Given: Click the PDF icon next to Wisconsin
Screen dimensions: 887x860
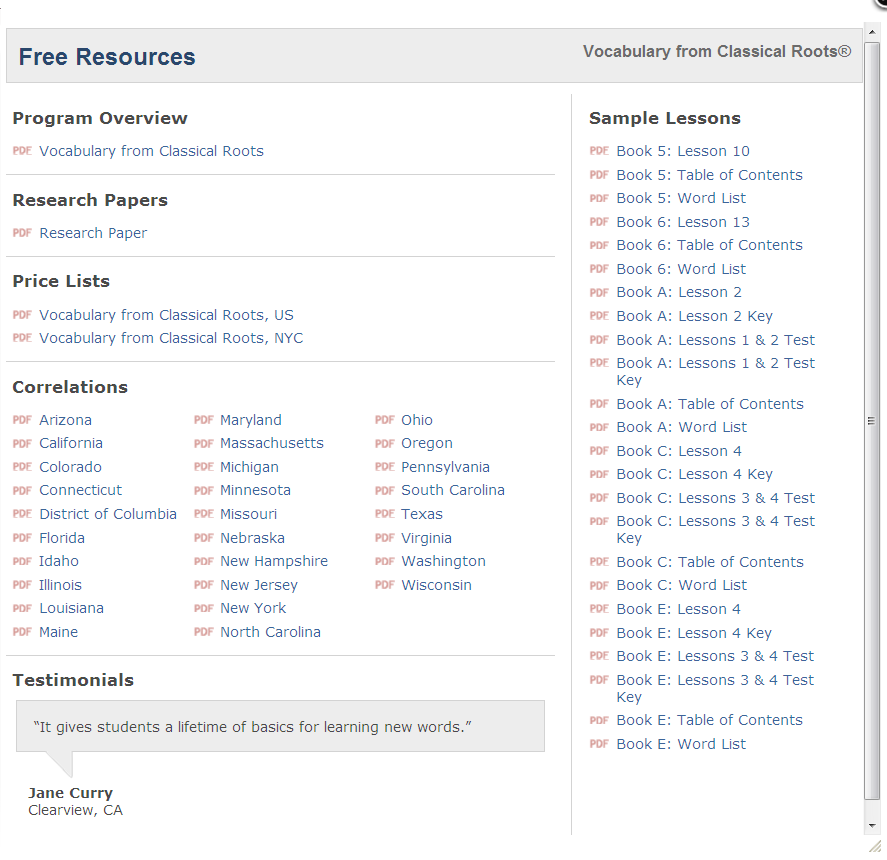Looking at the screenshot, I should 384,585.
